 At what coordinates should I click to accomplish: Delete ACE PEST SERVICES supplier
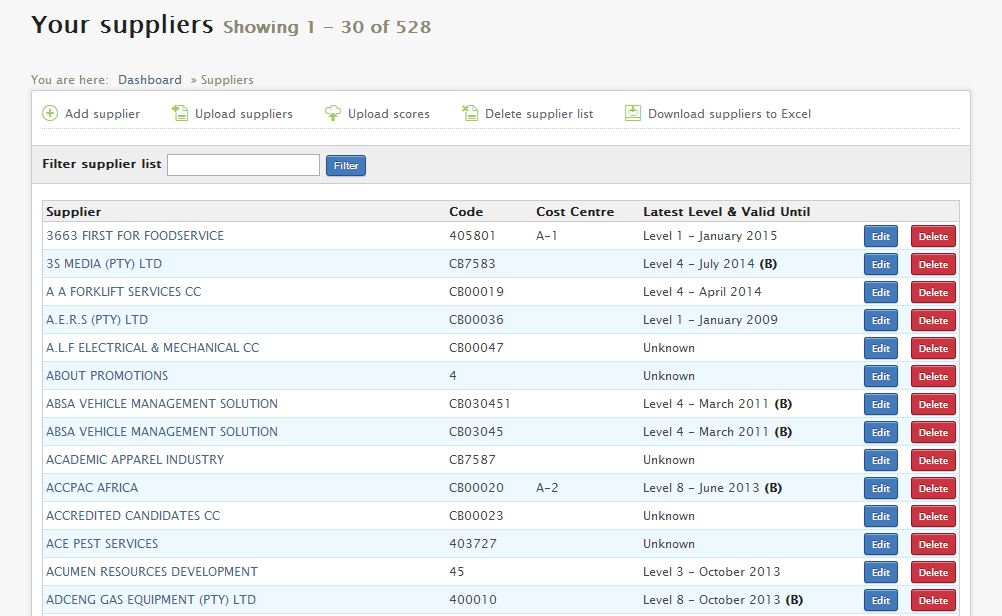pos(933,545)
